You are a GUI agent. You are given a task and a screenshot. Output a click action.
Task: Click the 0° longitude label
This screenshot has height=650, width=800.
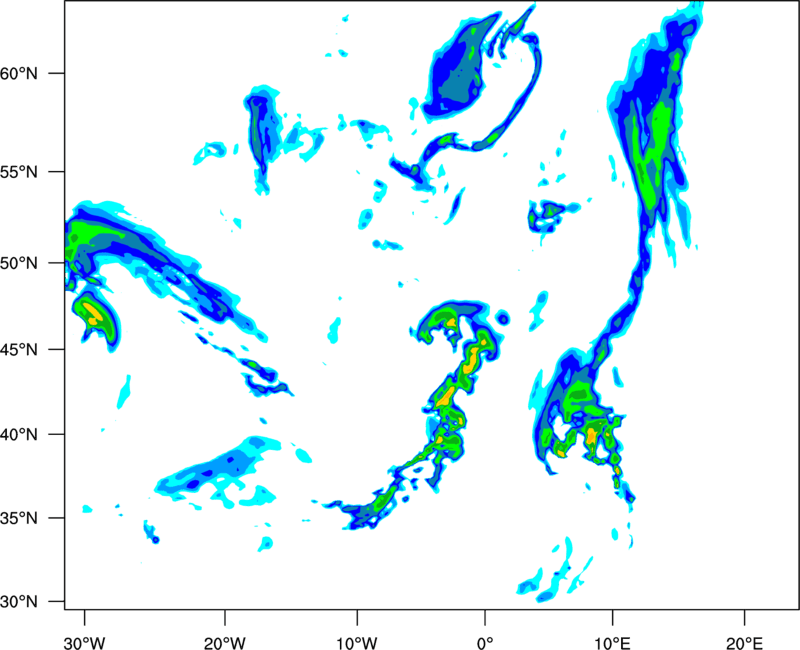[485, 643]
